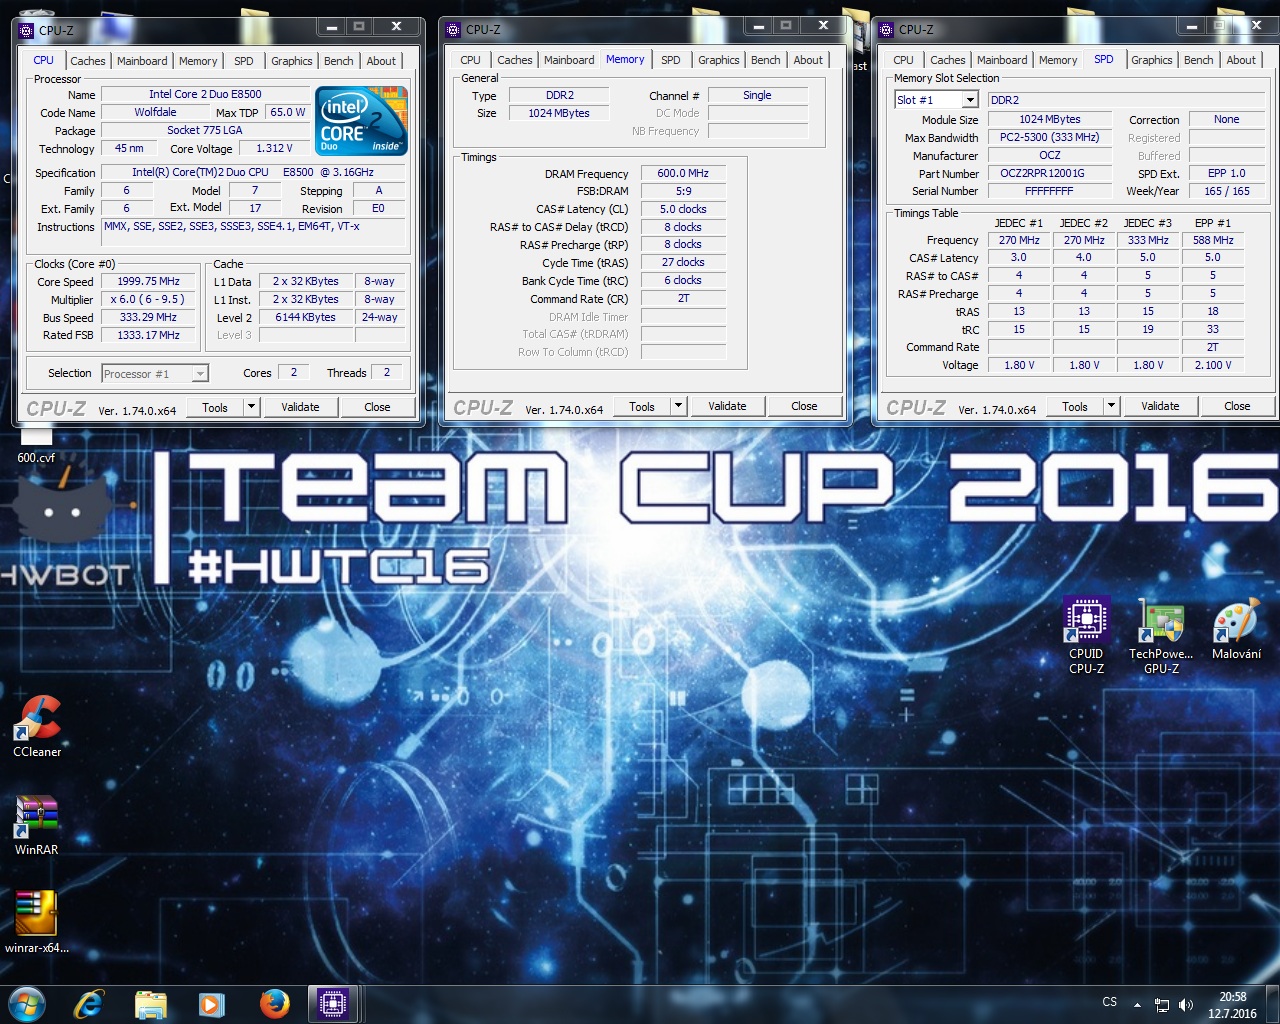Click Max Bandwidth PC2-5300 (333 MHz) value
This screenshot has width=1280, height=1024.
click(1049, 137)
